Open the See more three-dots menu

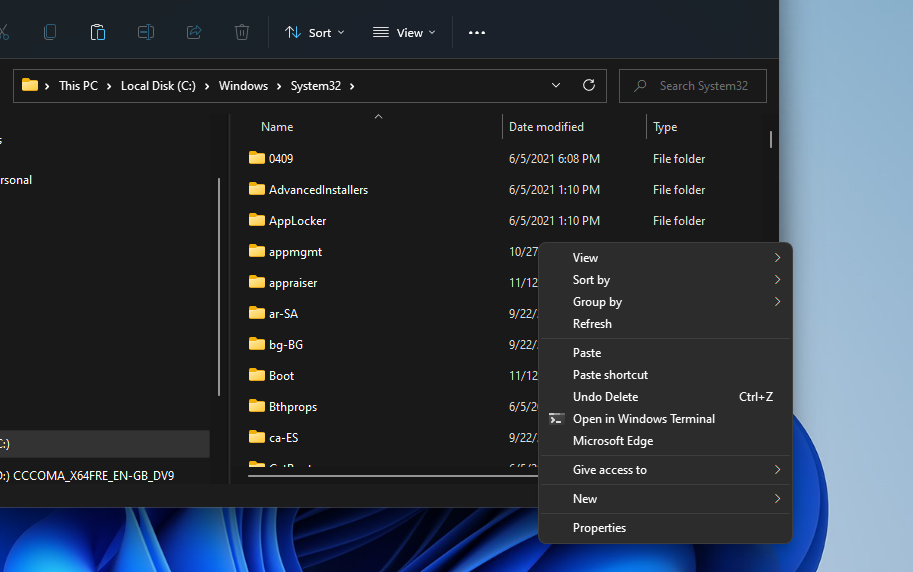(477, 32)
